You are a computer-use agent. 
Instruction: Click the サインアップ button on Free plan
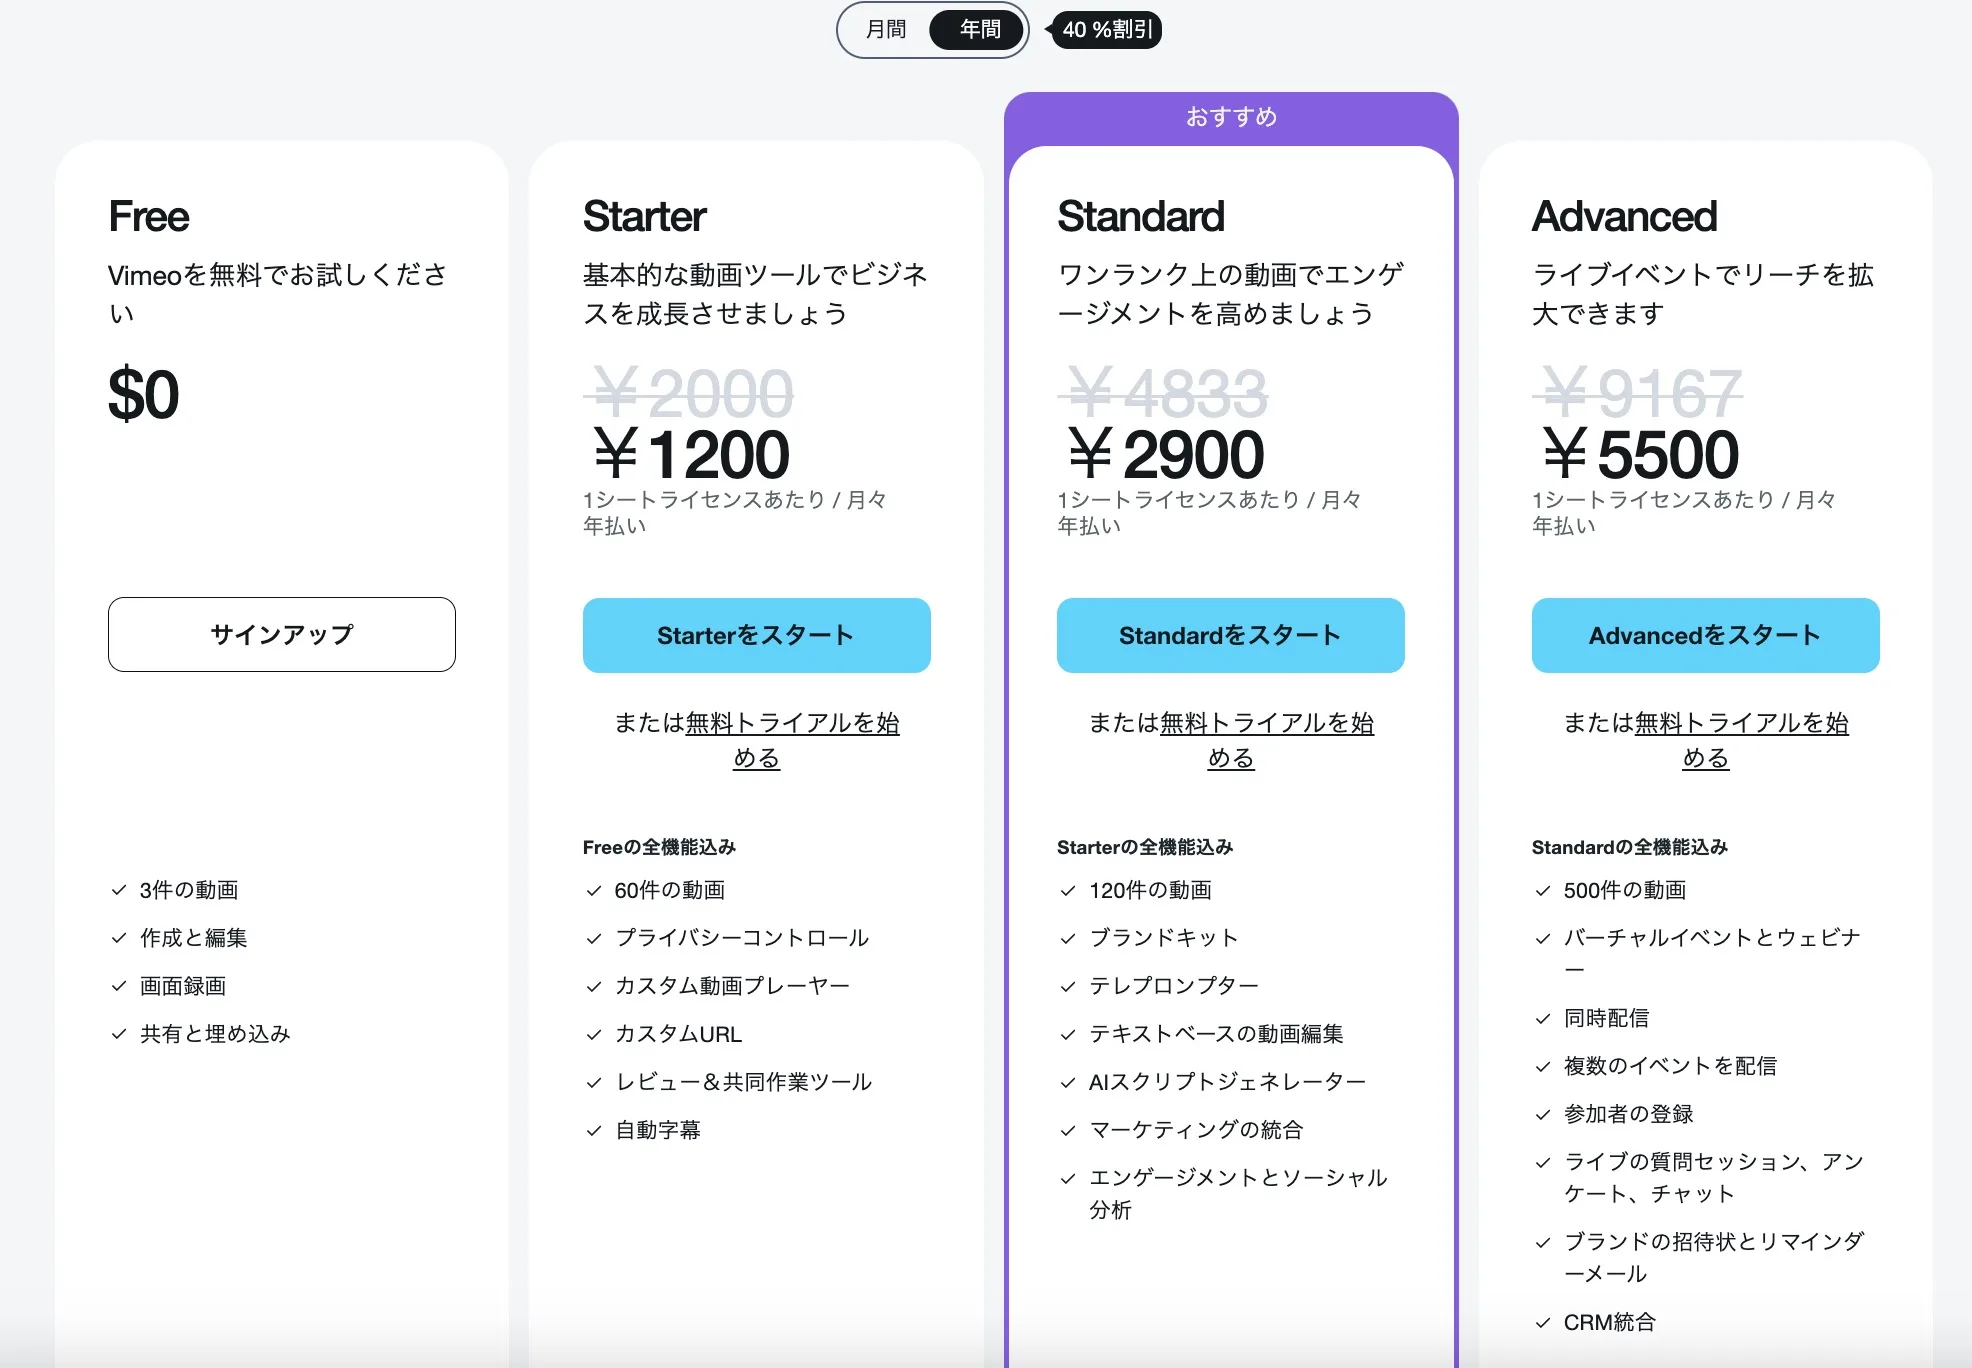(x=282, y=634)
